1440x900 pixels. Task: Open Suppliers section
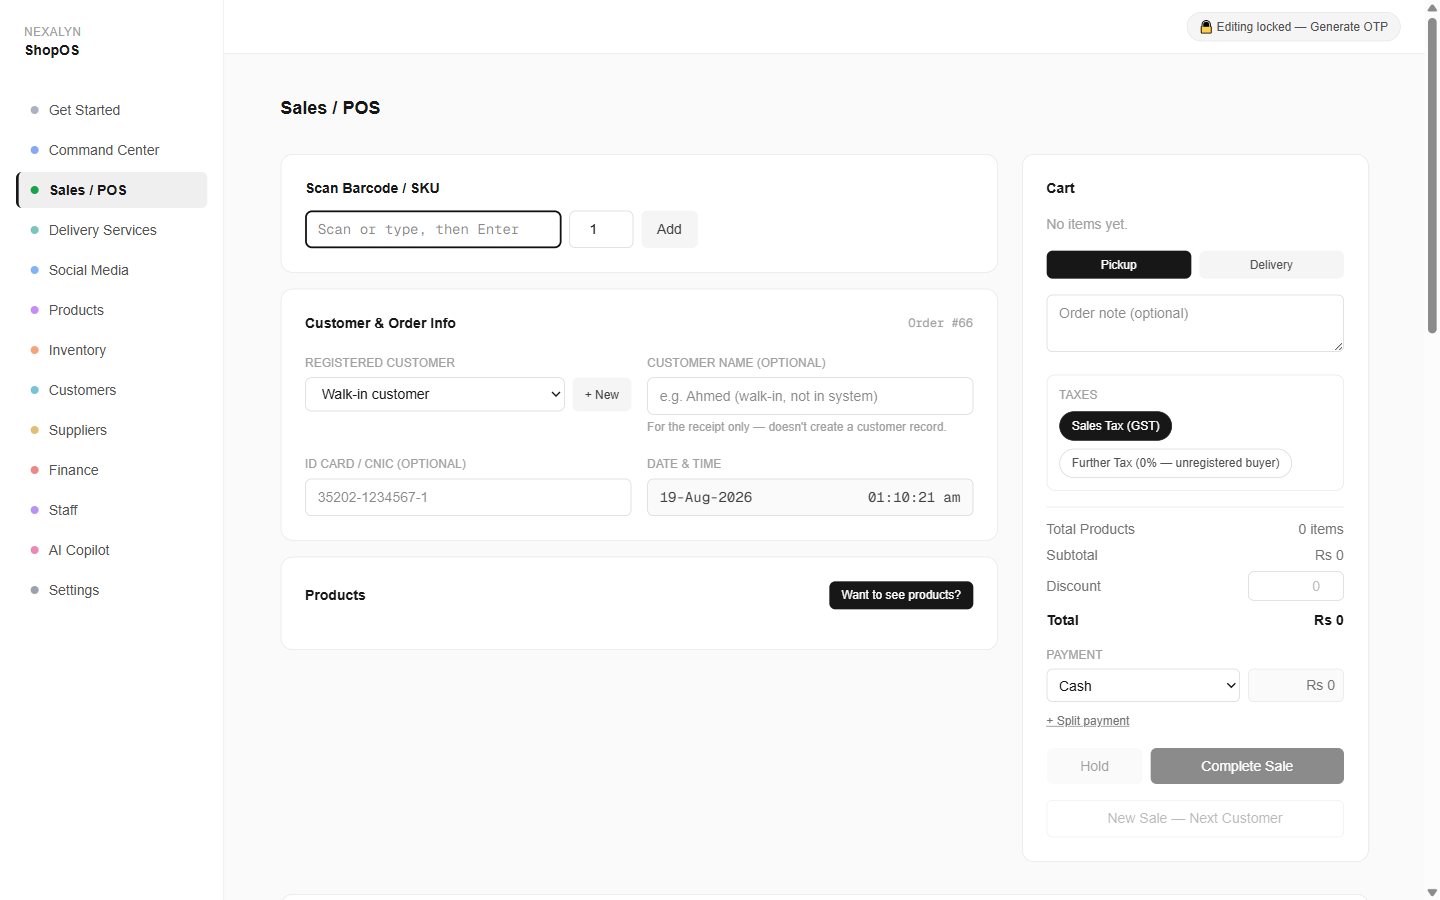point(111,430)
